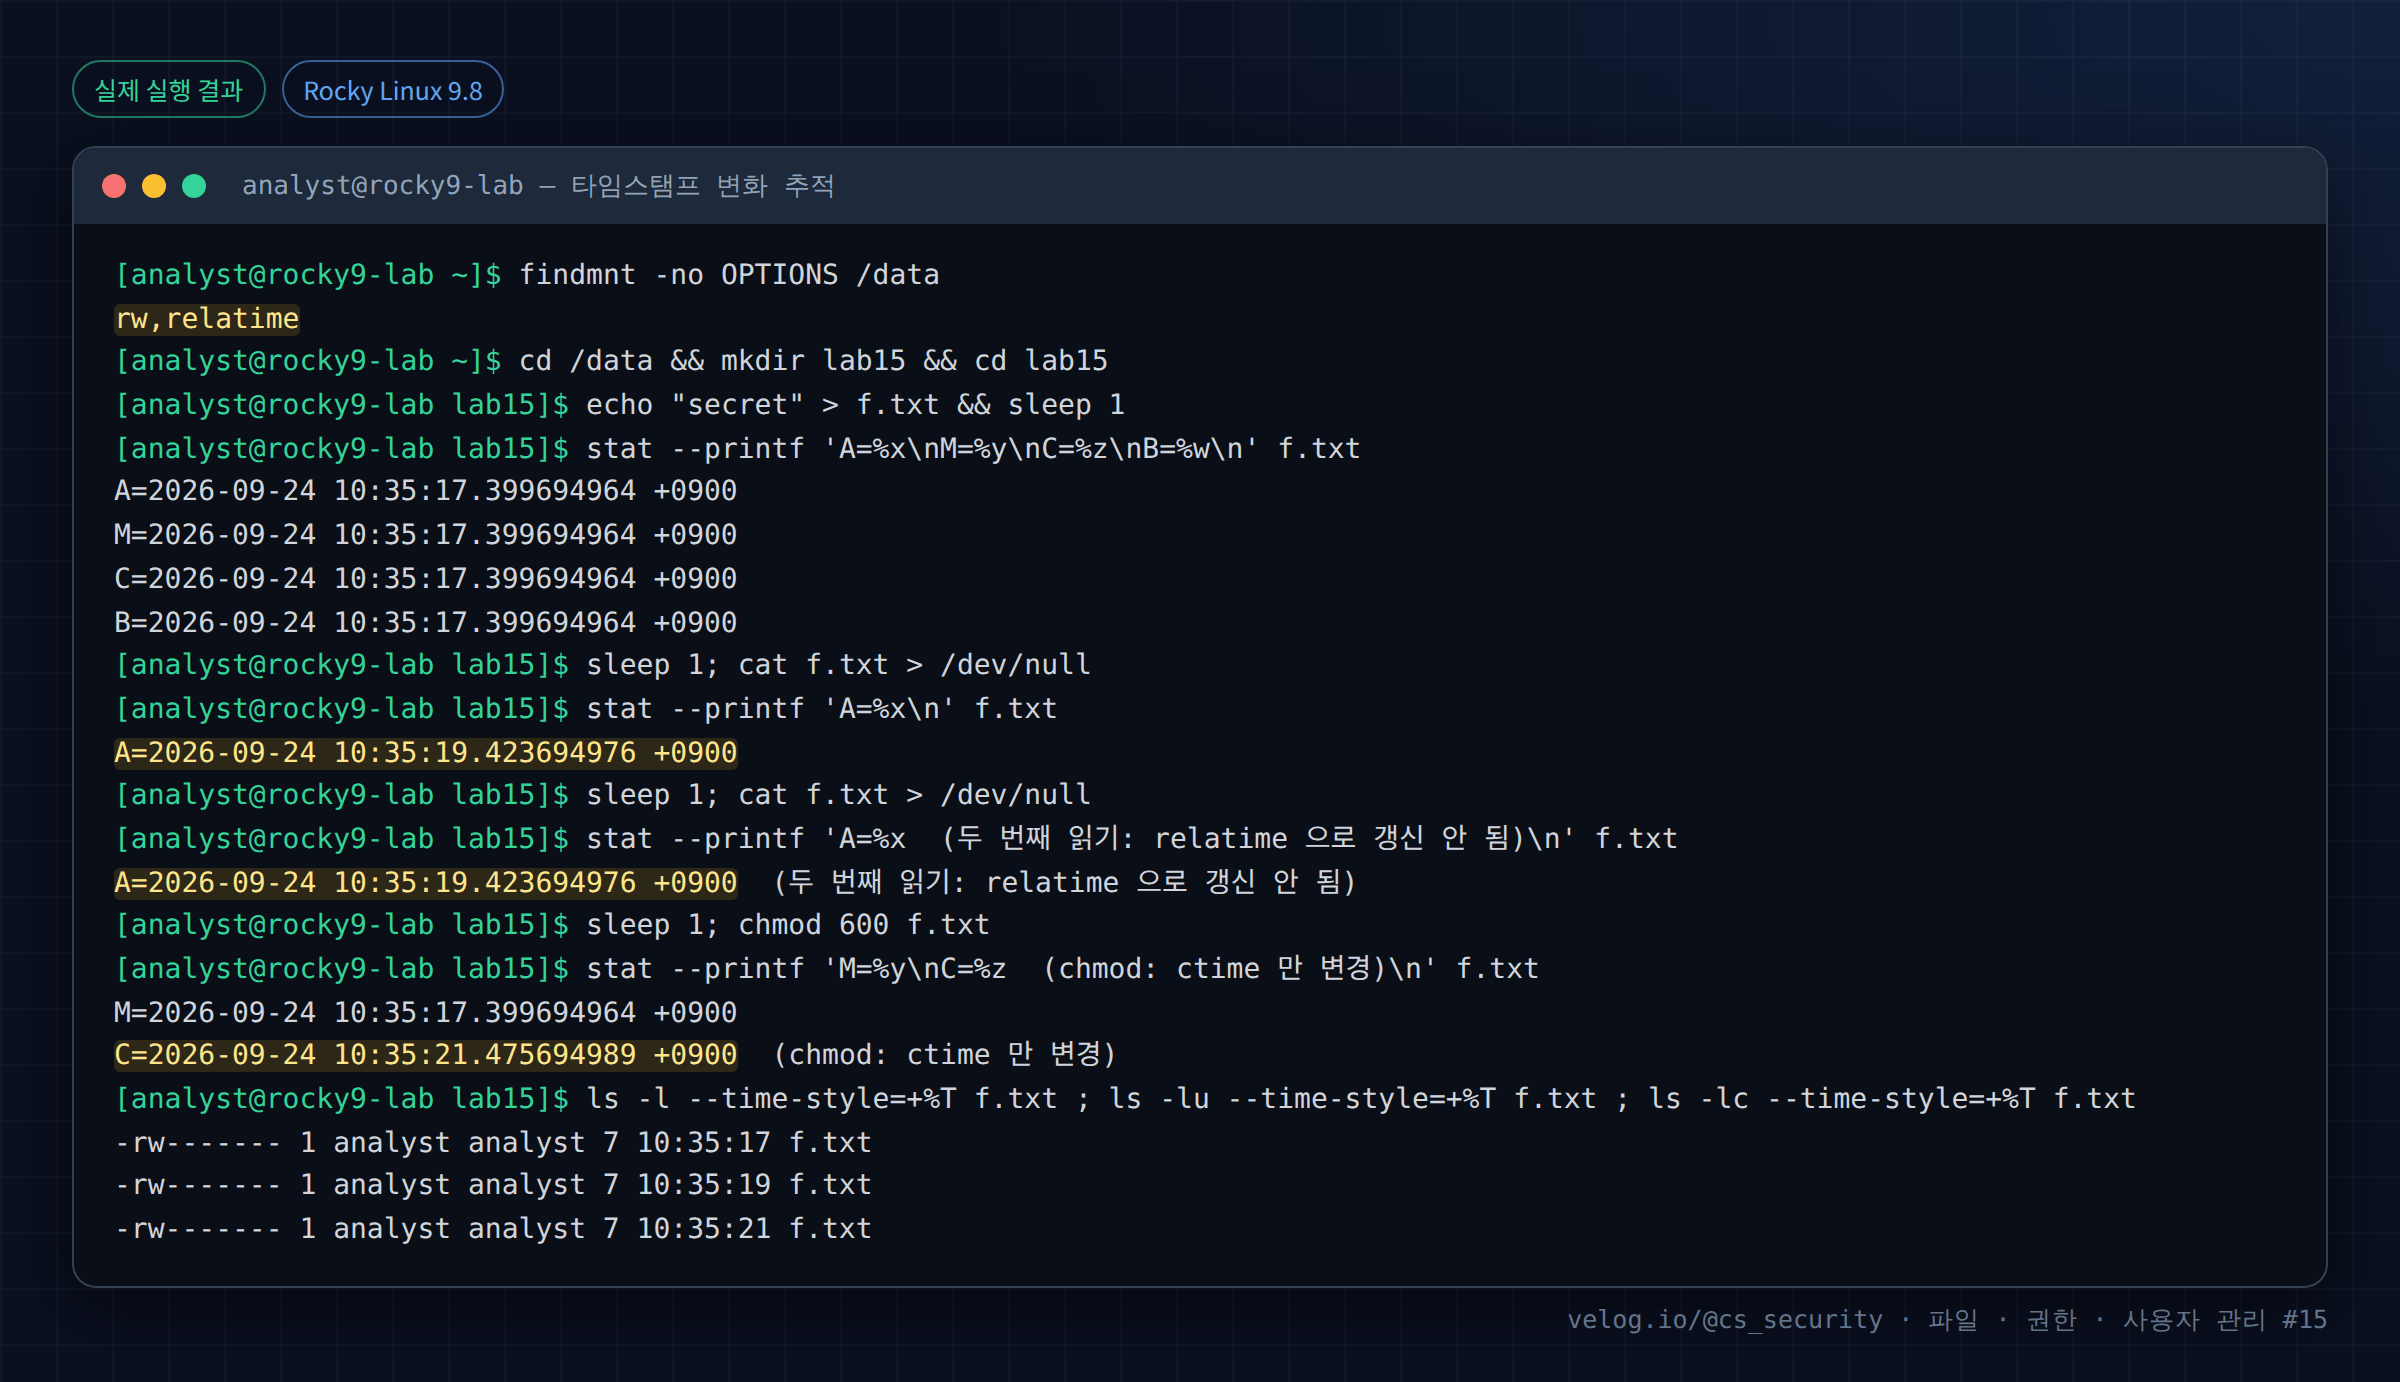Click the green maximize dot in title bar
This screenshot has height=1382, width=2400.
(x=194, y=186)
